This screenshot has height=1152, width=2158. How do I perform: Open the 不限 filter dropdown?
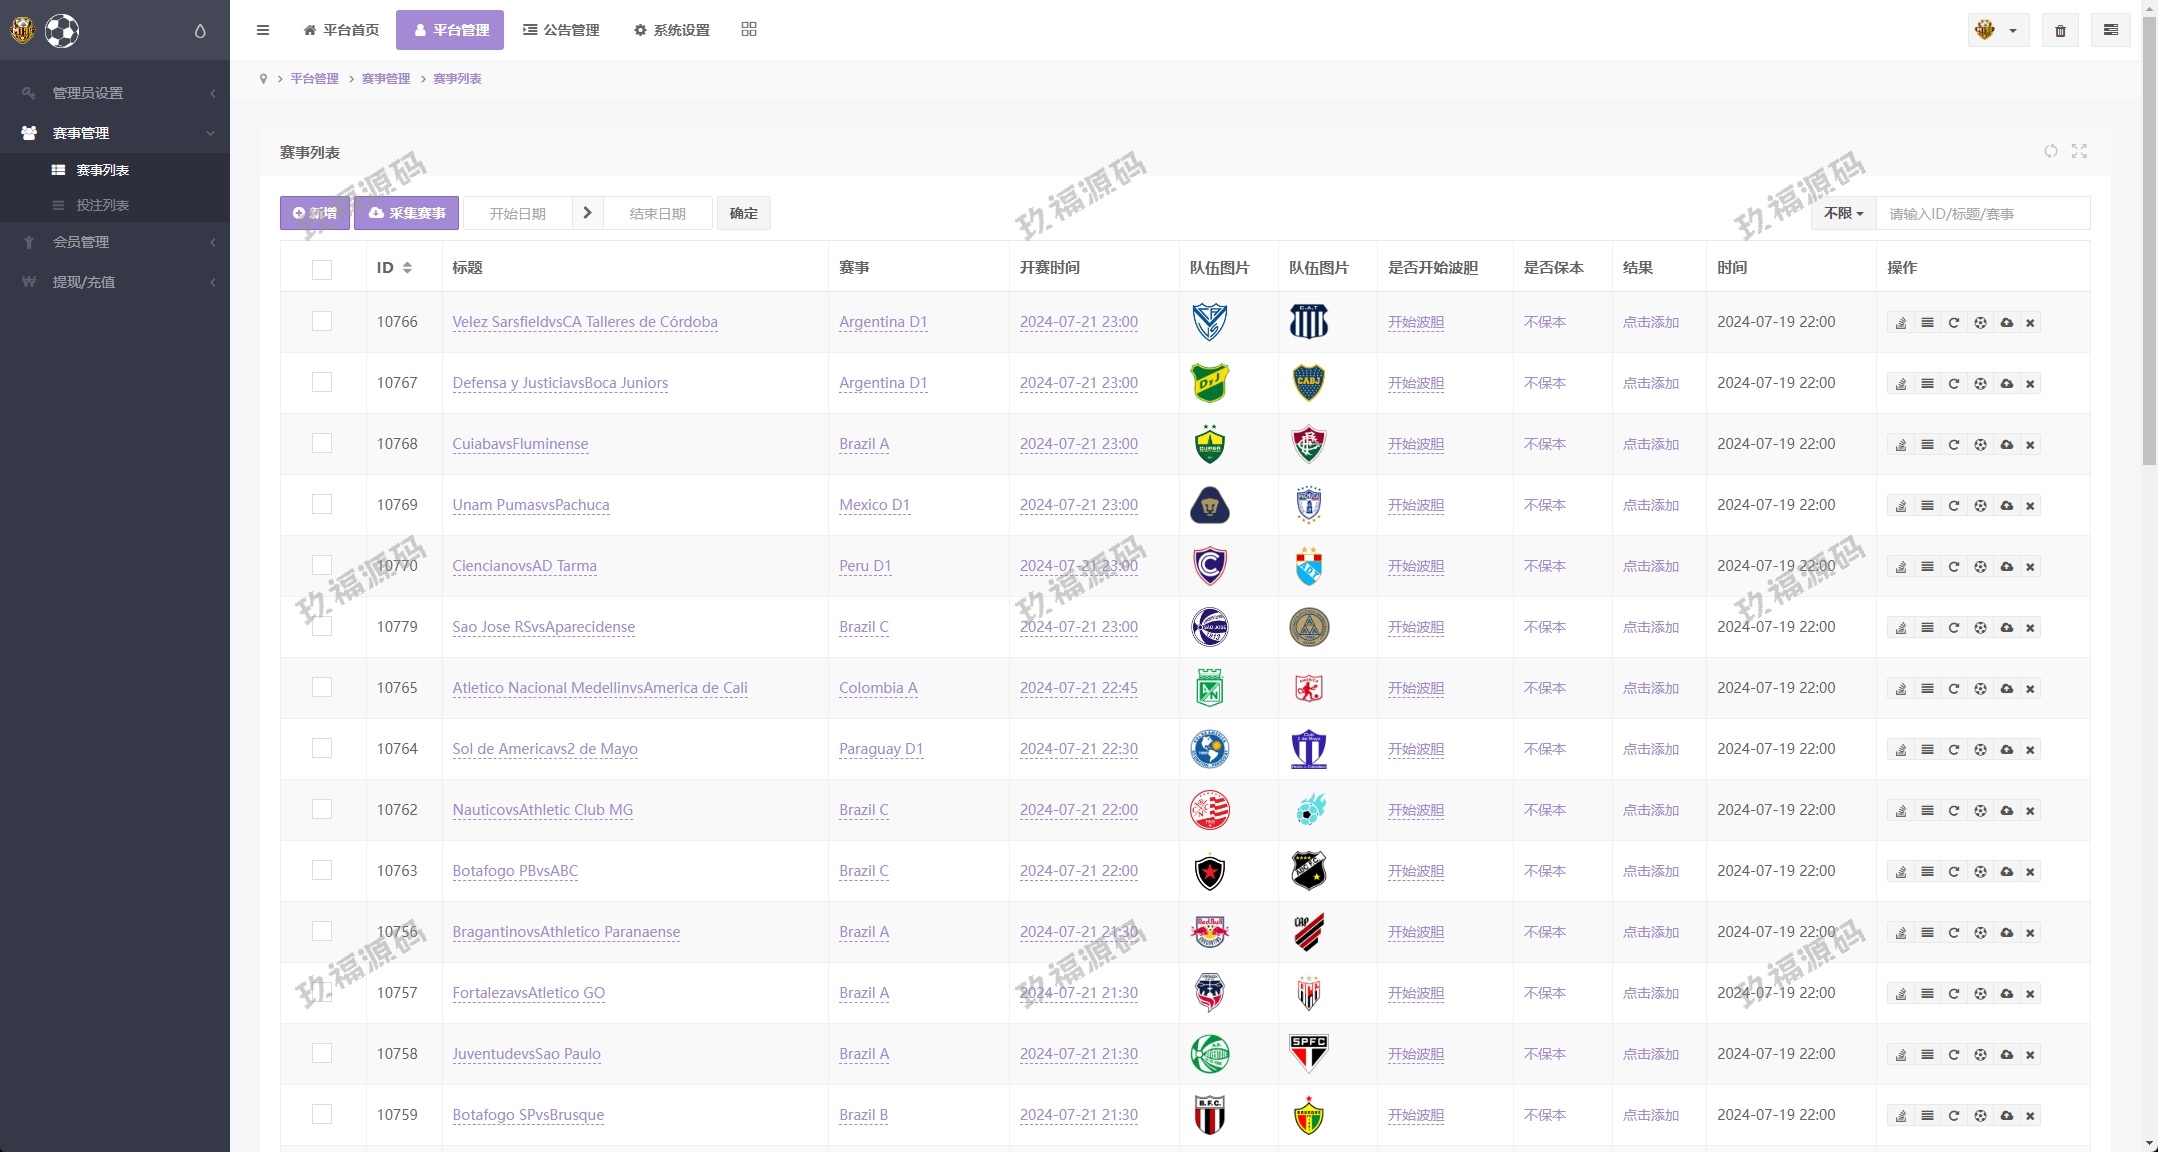click(1843, 213)
